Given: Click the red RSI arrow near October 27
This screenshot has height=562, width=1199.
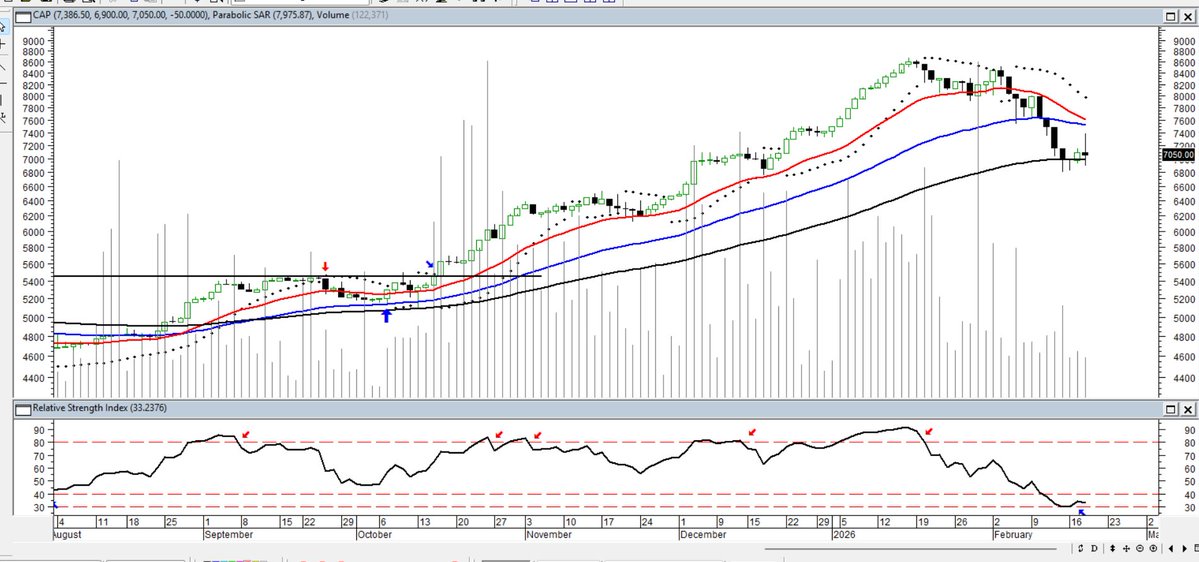Looking at the screenshot, I should [x=499, y=434].
